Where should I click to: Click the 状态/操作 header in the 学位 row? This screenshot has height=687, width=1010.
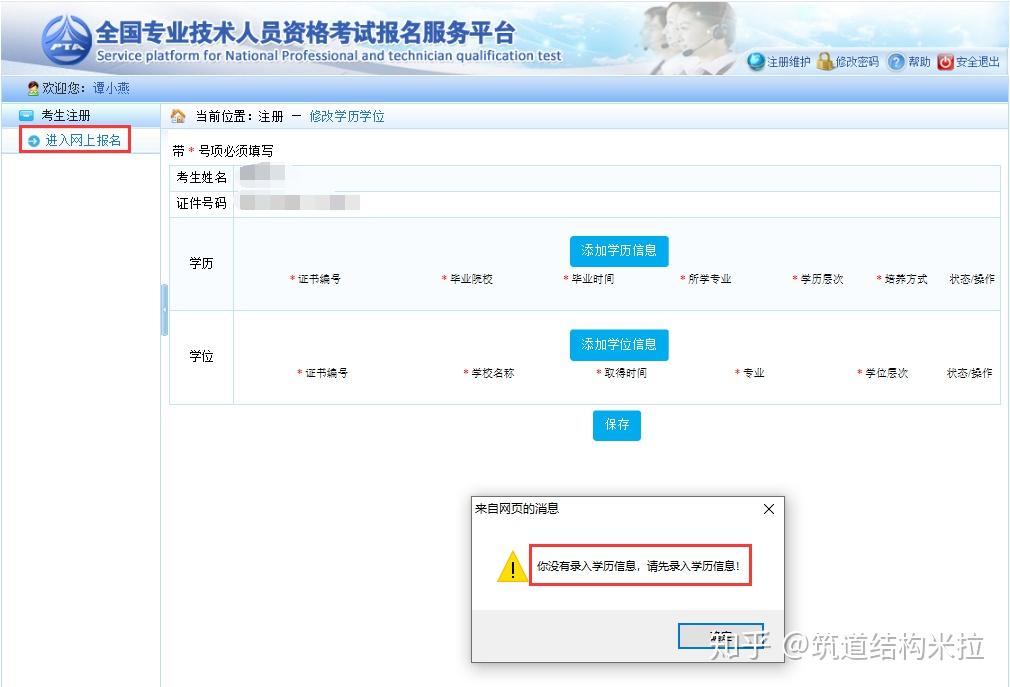(969, 373)
